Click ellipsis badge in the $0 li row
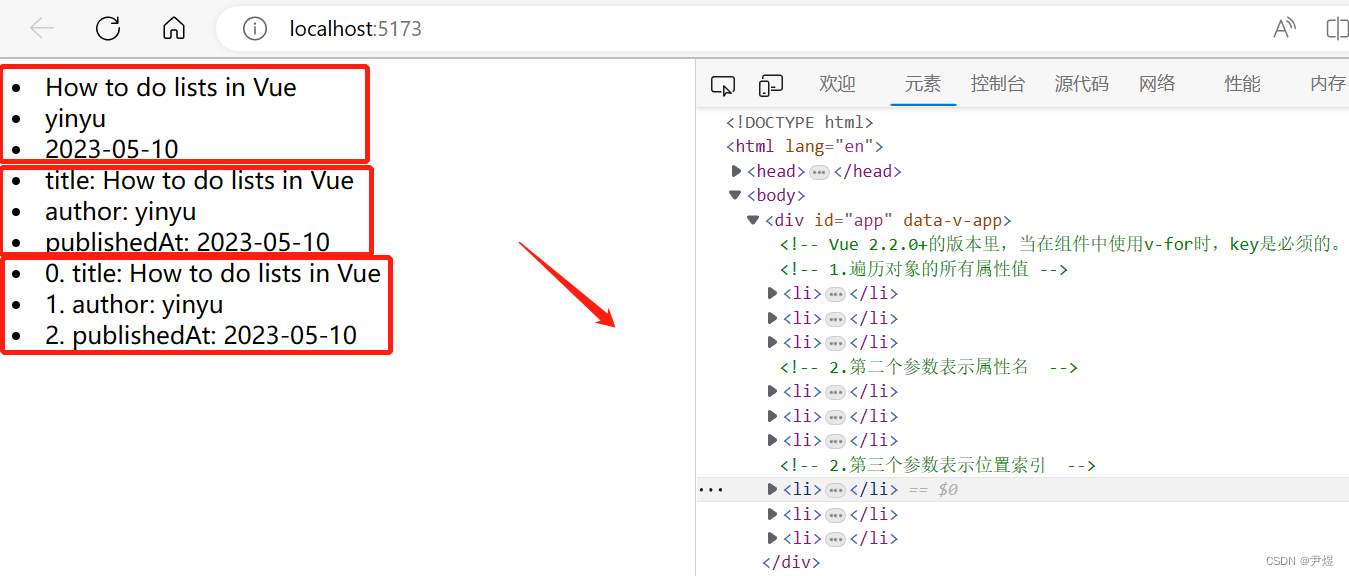 836,490
